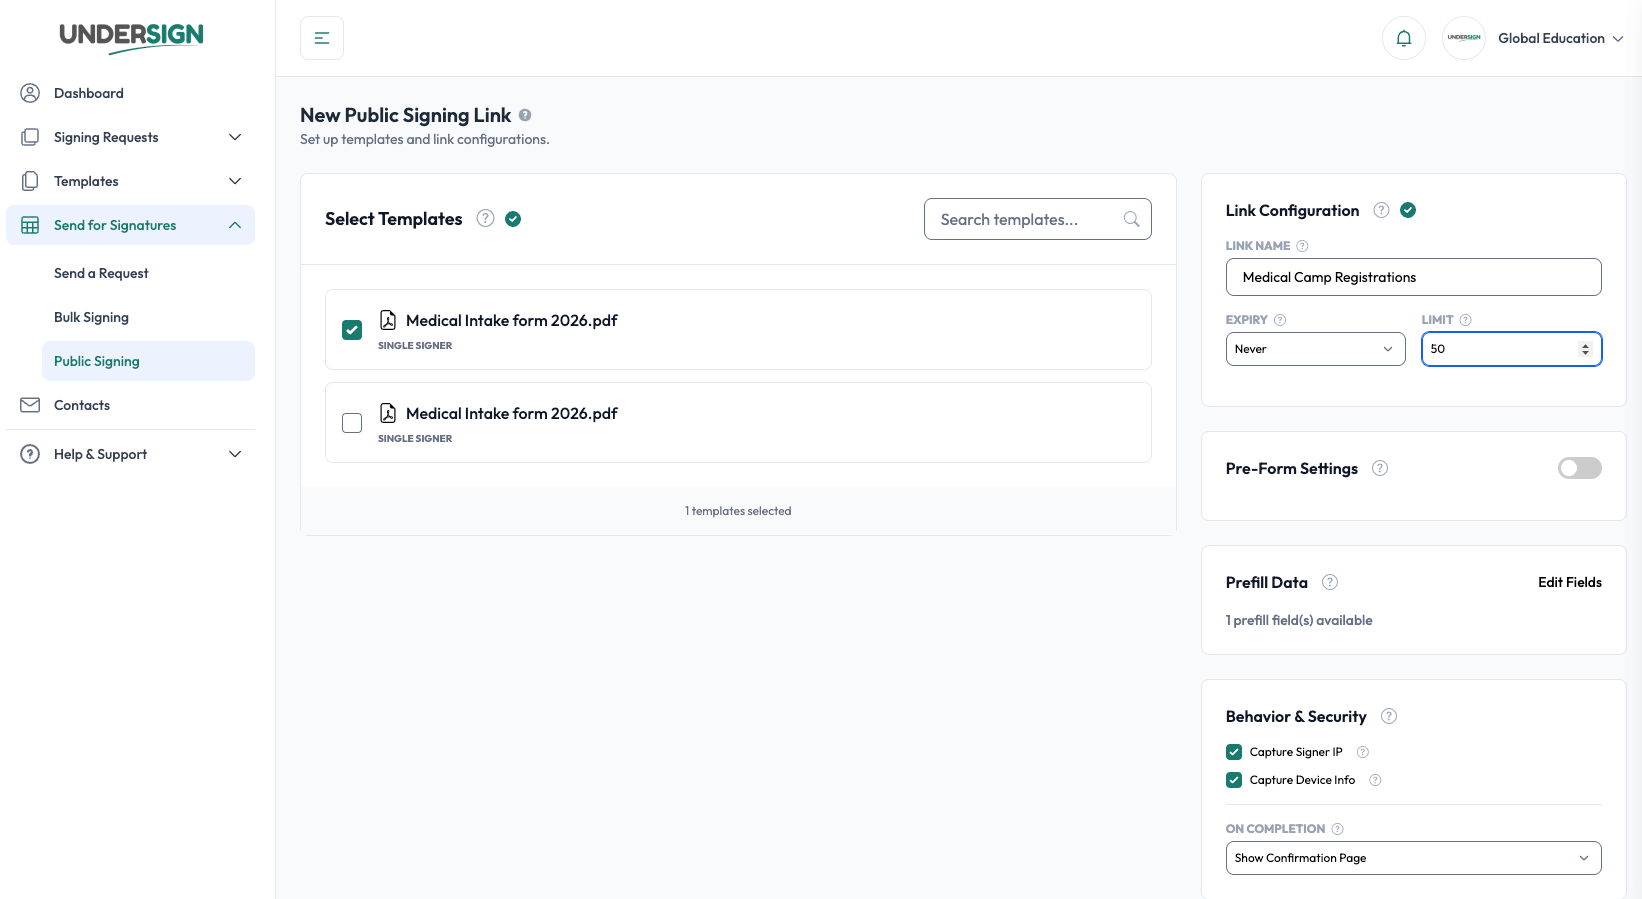The image size is (1642, 899).
Task: Open Send a Request
Action: pyautogui.click(x=148, y=273)
